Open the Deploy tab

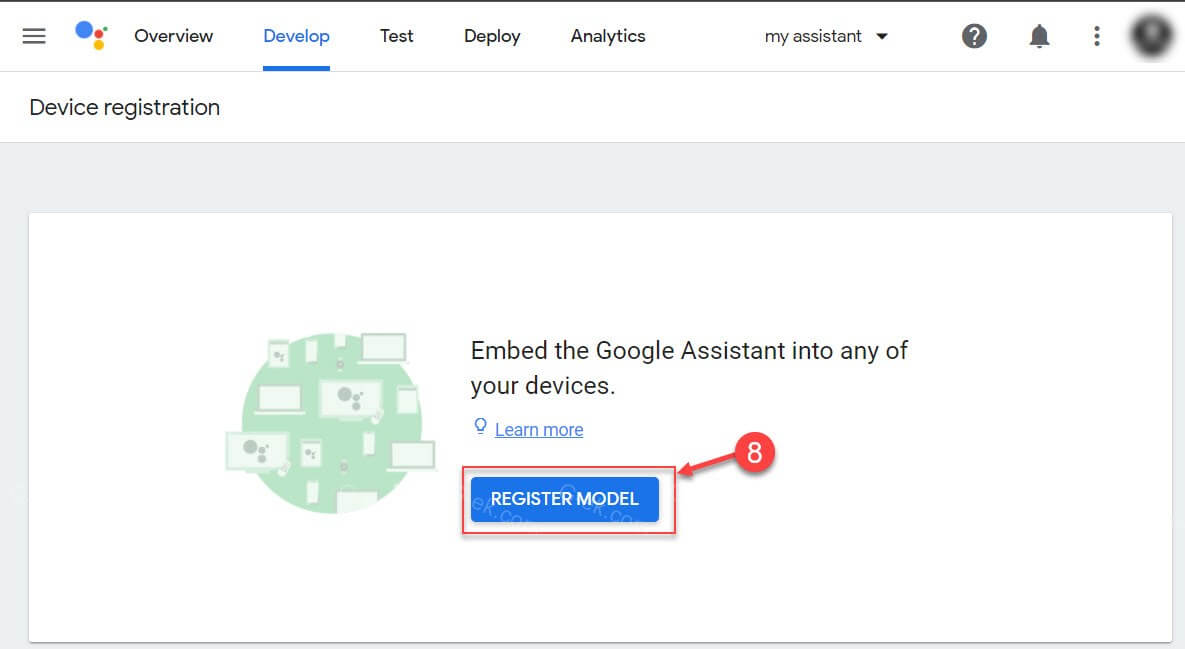click(x=491, y=36)
